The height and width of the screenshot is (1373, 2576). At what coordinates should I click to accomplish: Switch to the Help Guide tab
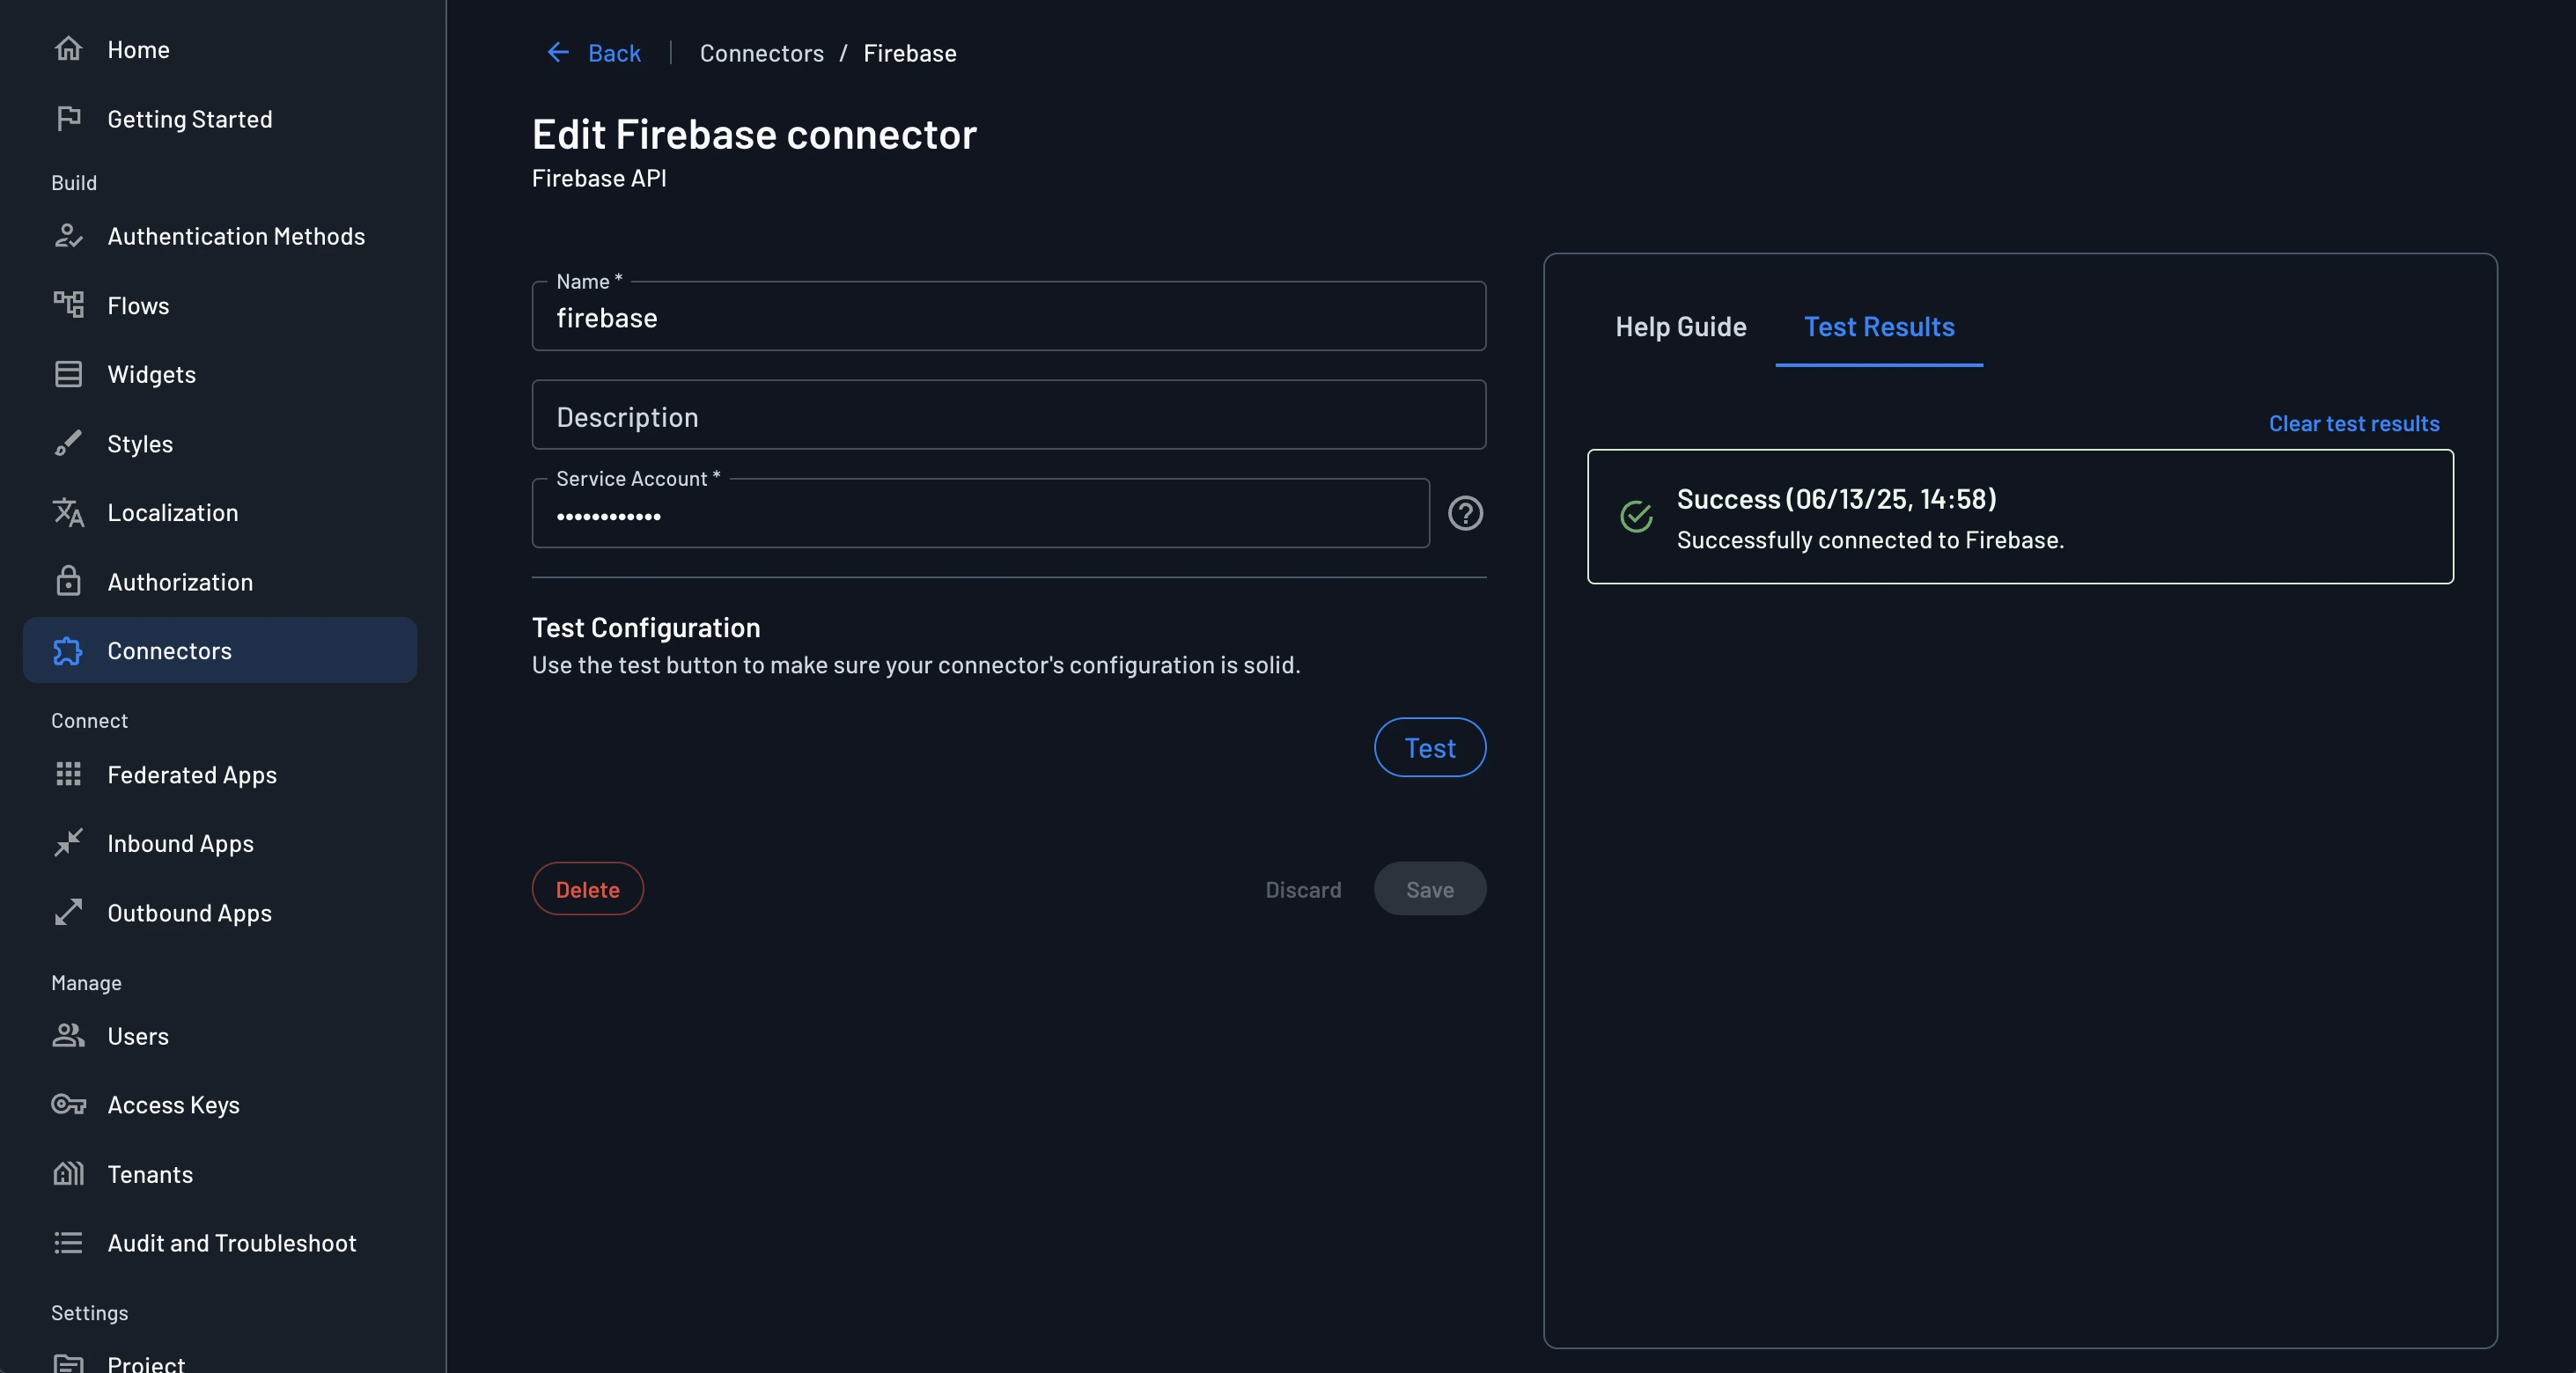tap(1680, 327)
